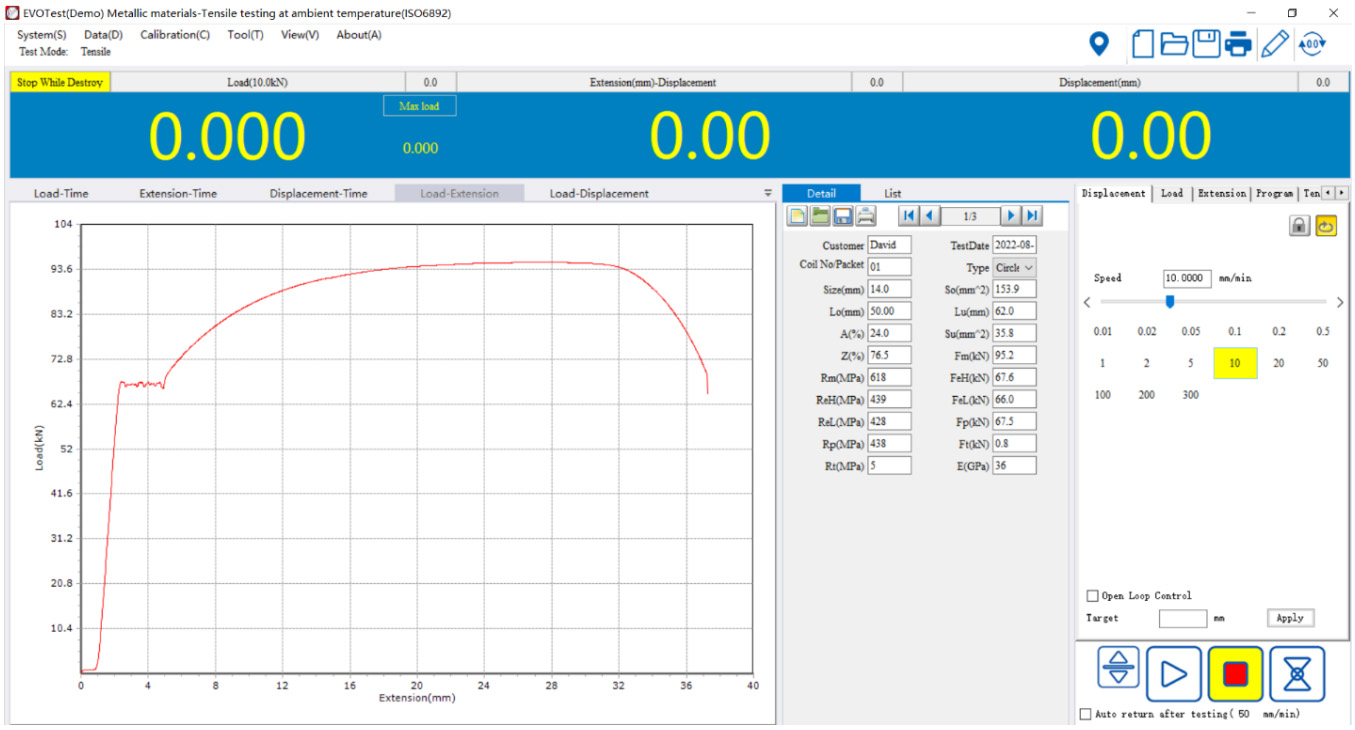This screenshot has height=730, width=1355.
Task: Click the save disk icon in Detail panel
Action: coord(843,216)
